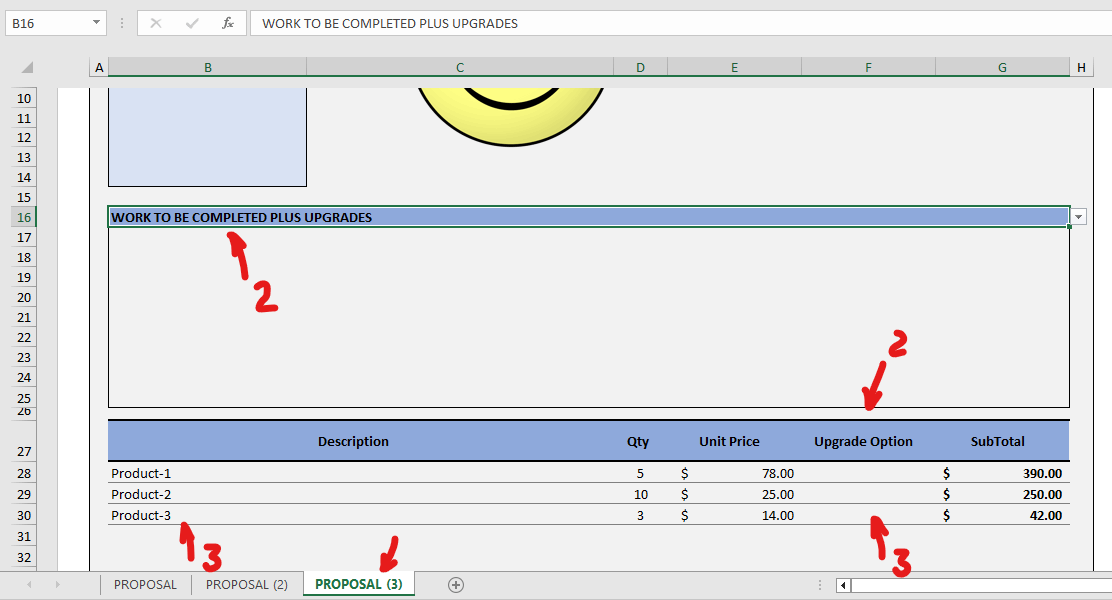Select row 16 header
1112x600 pixels.
click(x=24, y=217)
